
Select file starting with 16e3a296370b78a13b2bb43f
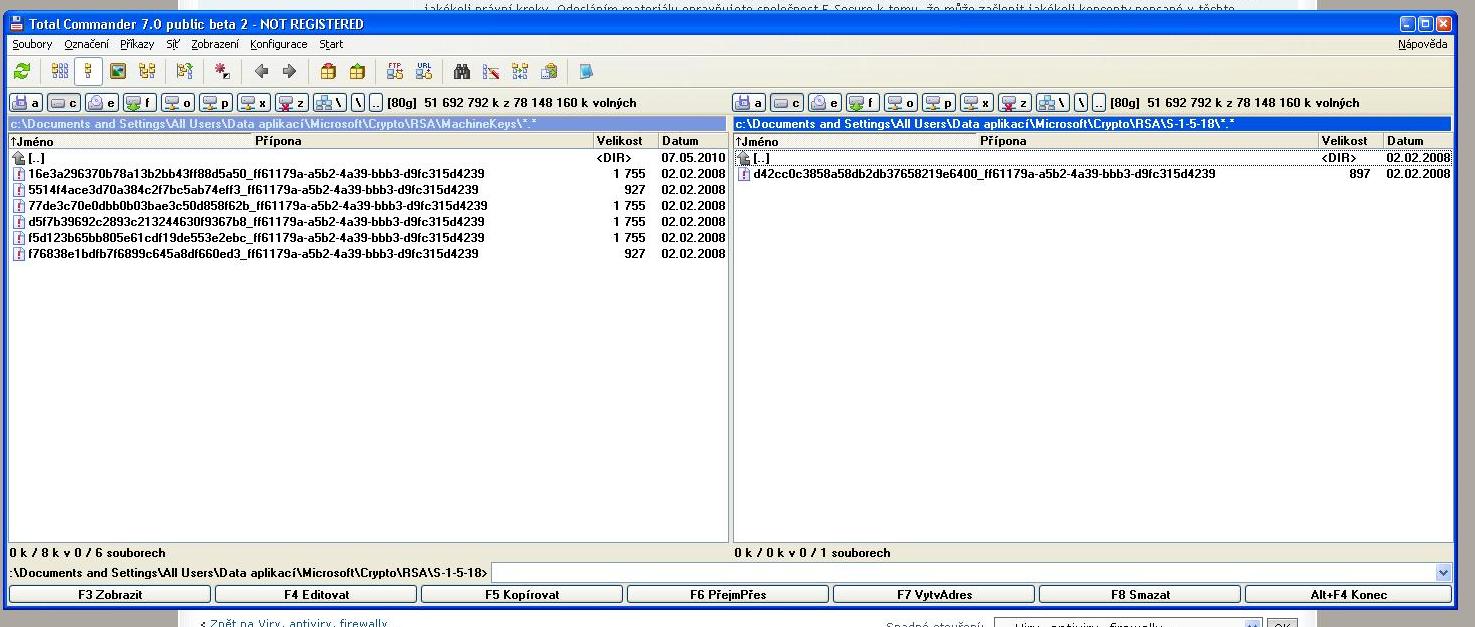click(x=368, y=173)
